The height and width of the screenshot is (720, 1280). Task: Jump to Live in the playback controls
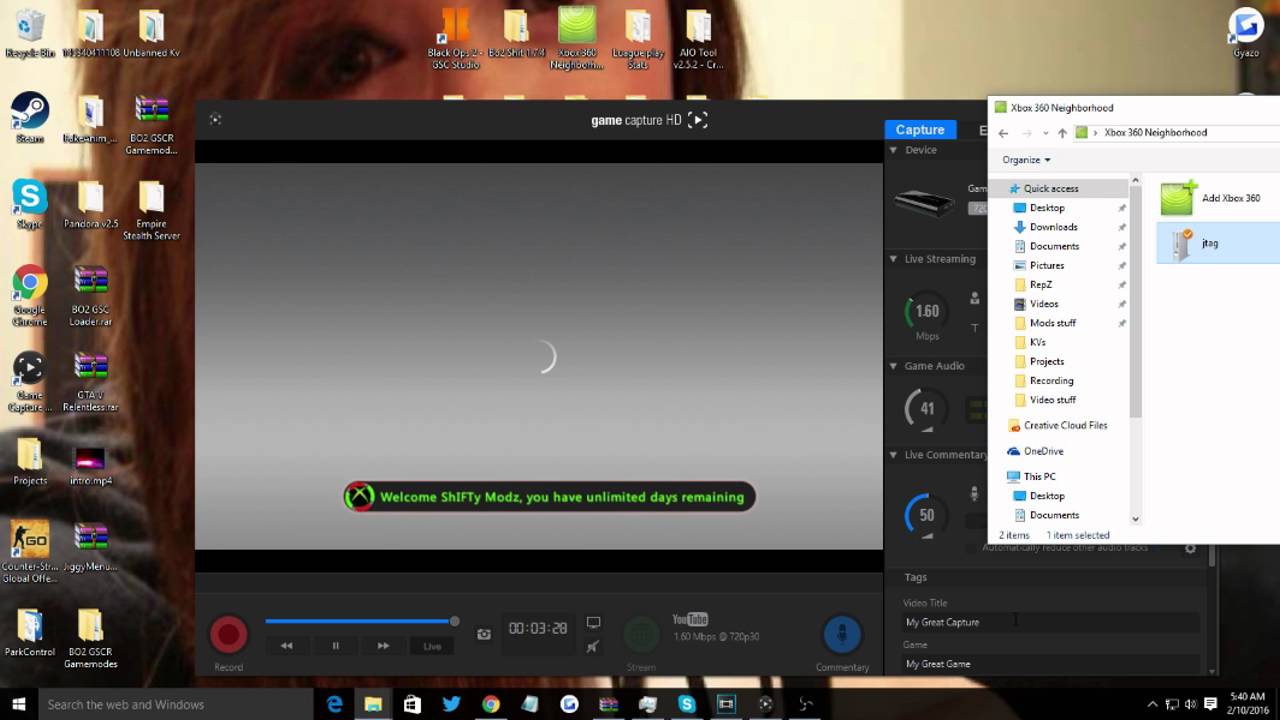tap(432, 646)
